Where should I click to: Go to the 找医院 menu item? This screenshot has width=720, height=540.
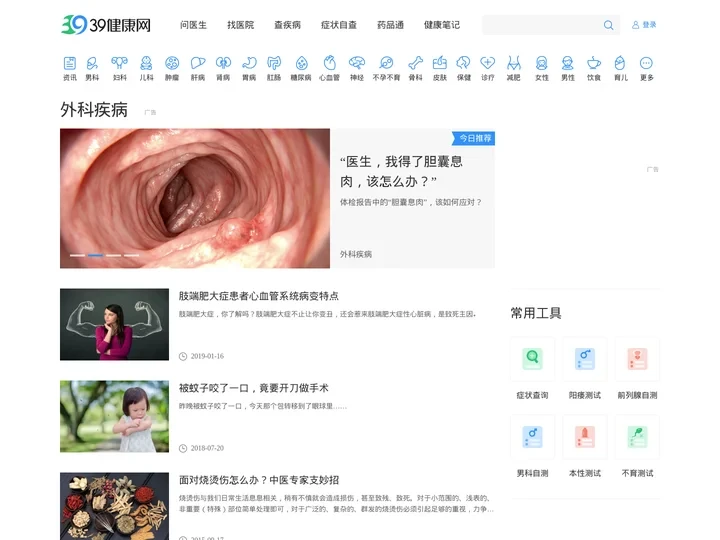tap(241, 25)
